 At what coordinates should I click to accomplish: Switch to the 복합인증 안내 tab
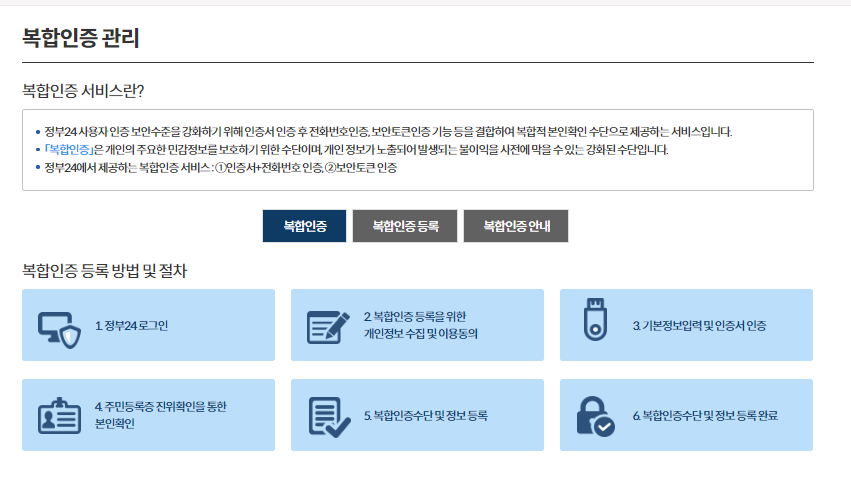point(516,226)
